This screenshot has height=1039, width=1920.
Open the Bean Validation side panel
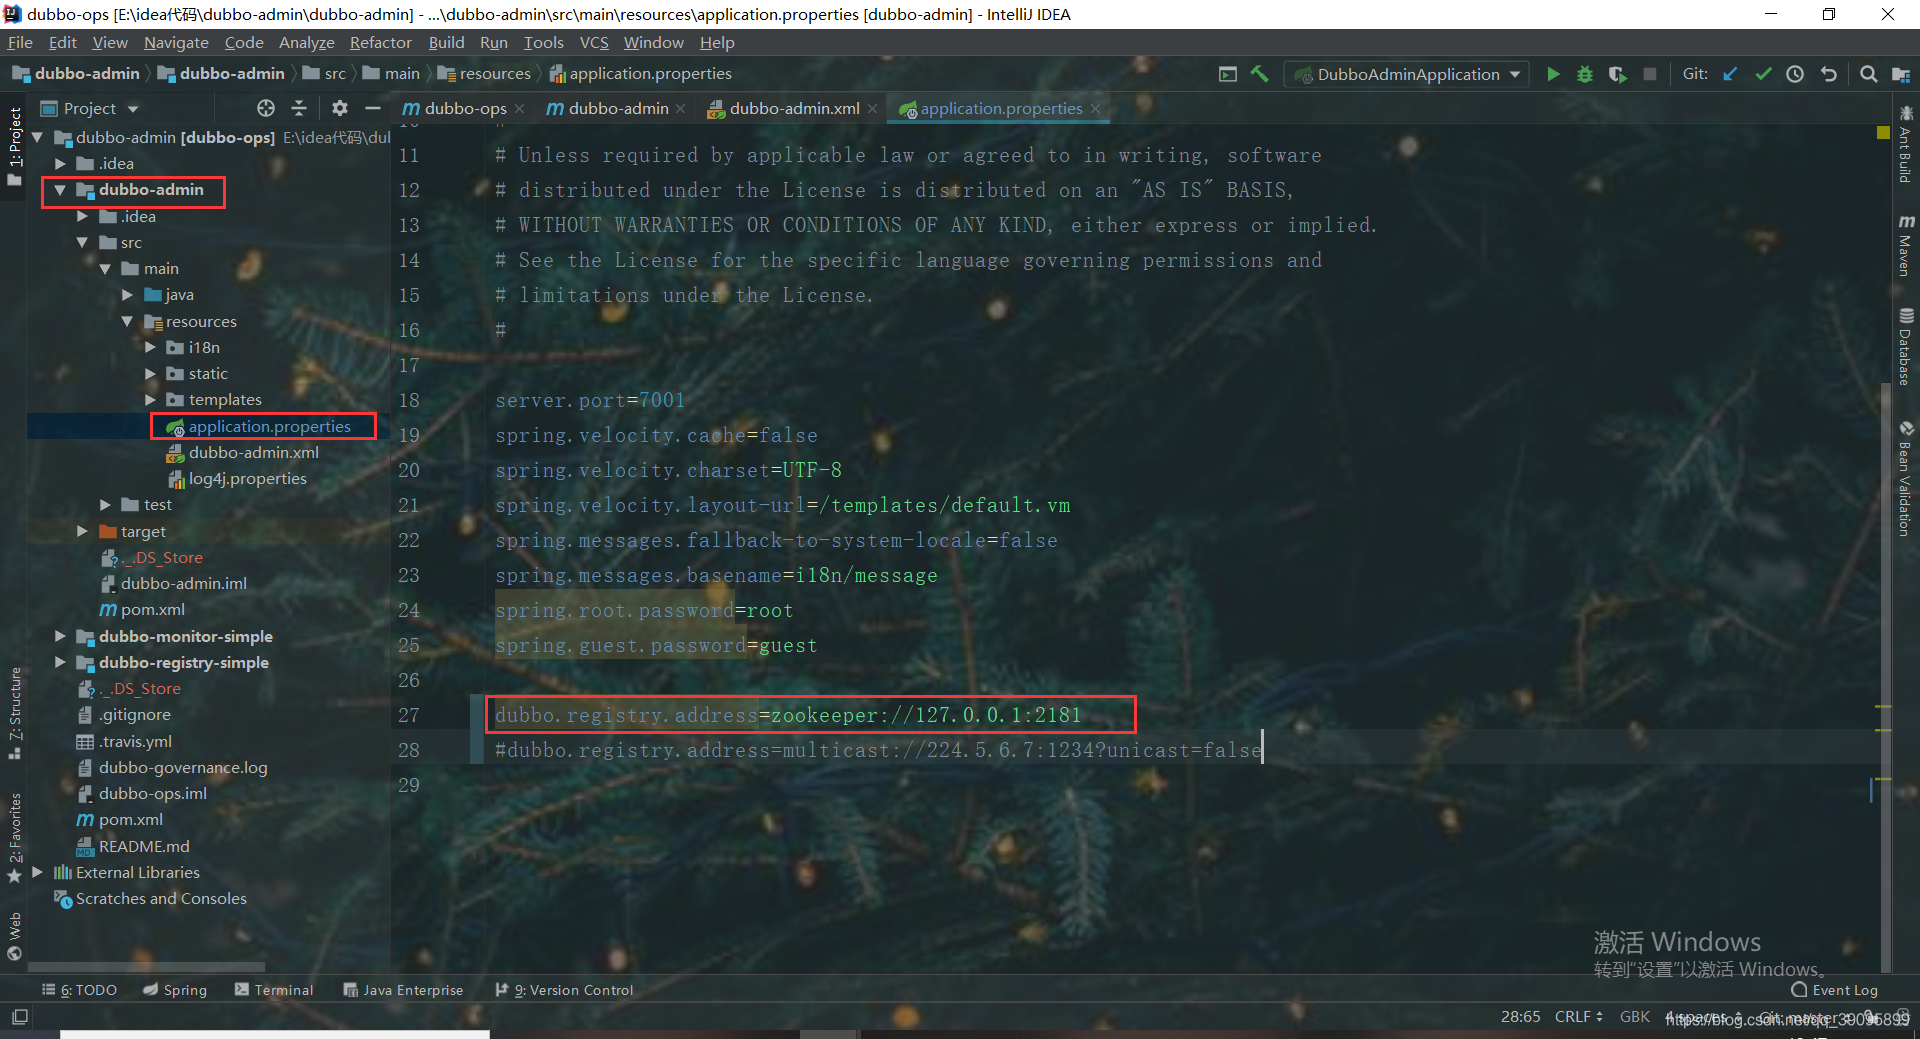[x=1906, y=479]
